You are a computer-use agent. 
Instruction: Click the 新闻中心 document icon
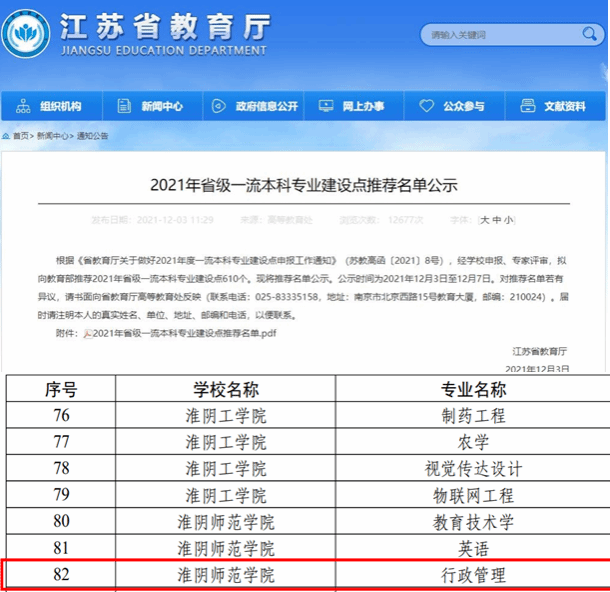(124, 106)
